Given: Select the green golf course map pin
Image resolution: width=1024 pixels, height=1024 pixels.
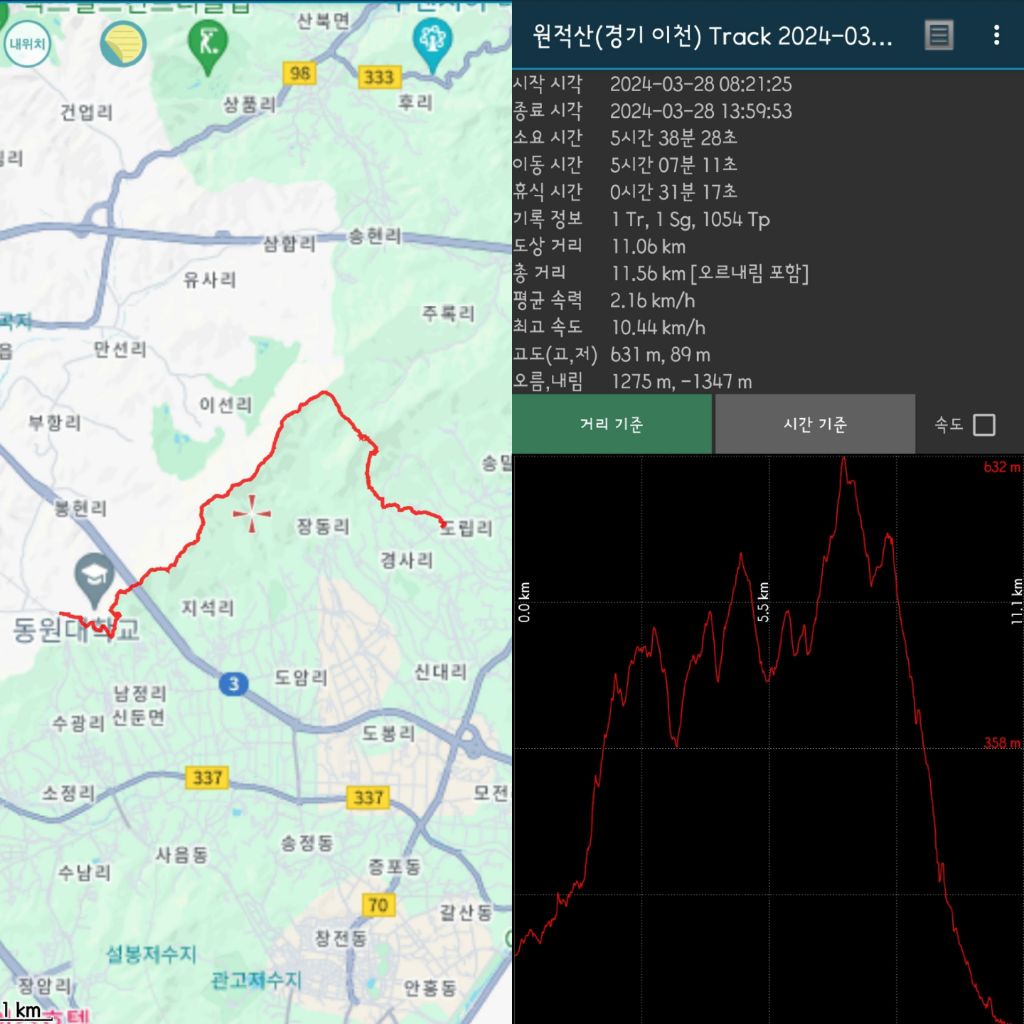Looking at the screenshot, I should click(208, 46).
